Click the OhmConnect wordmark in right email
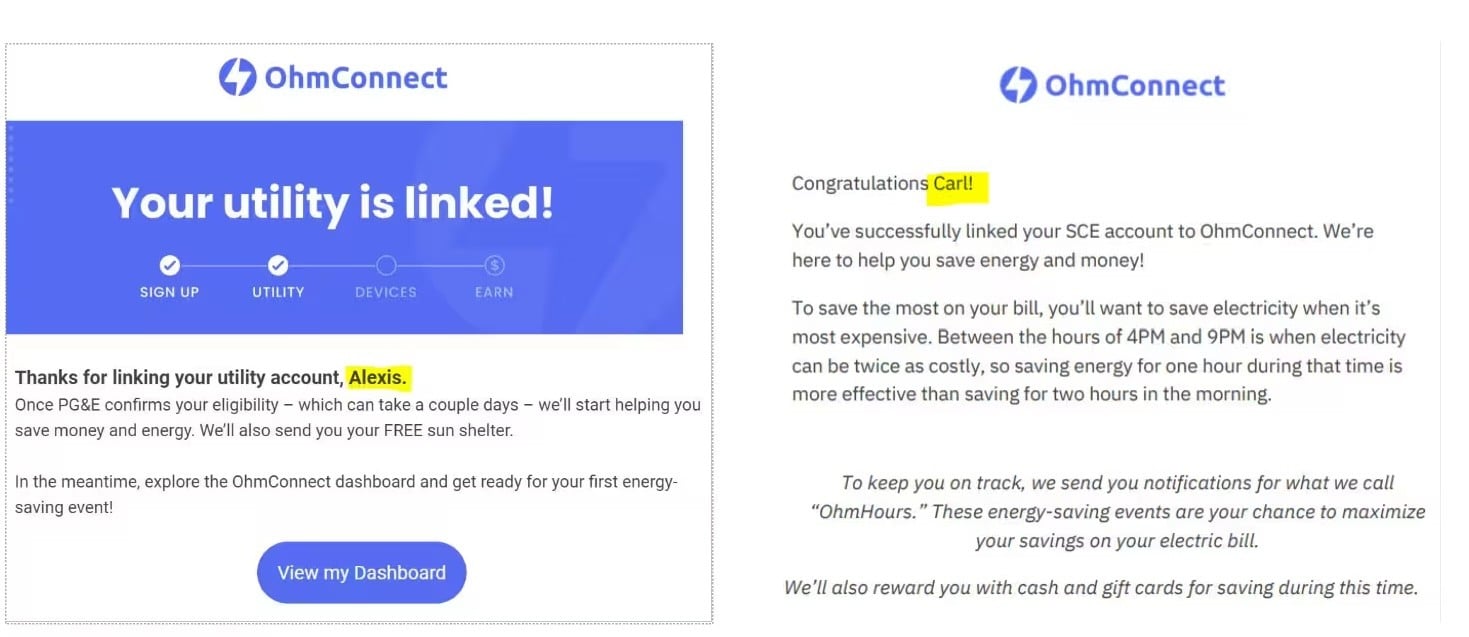Image resolution: width=1469 pixels, height=637 pixels. coord(1135,86)
